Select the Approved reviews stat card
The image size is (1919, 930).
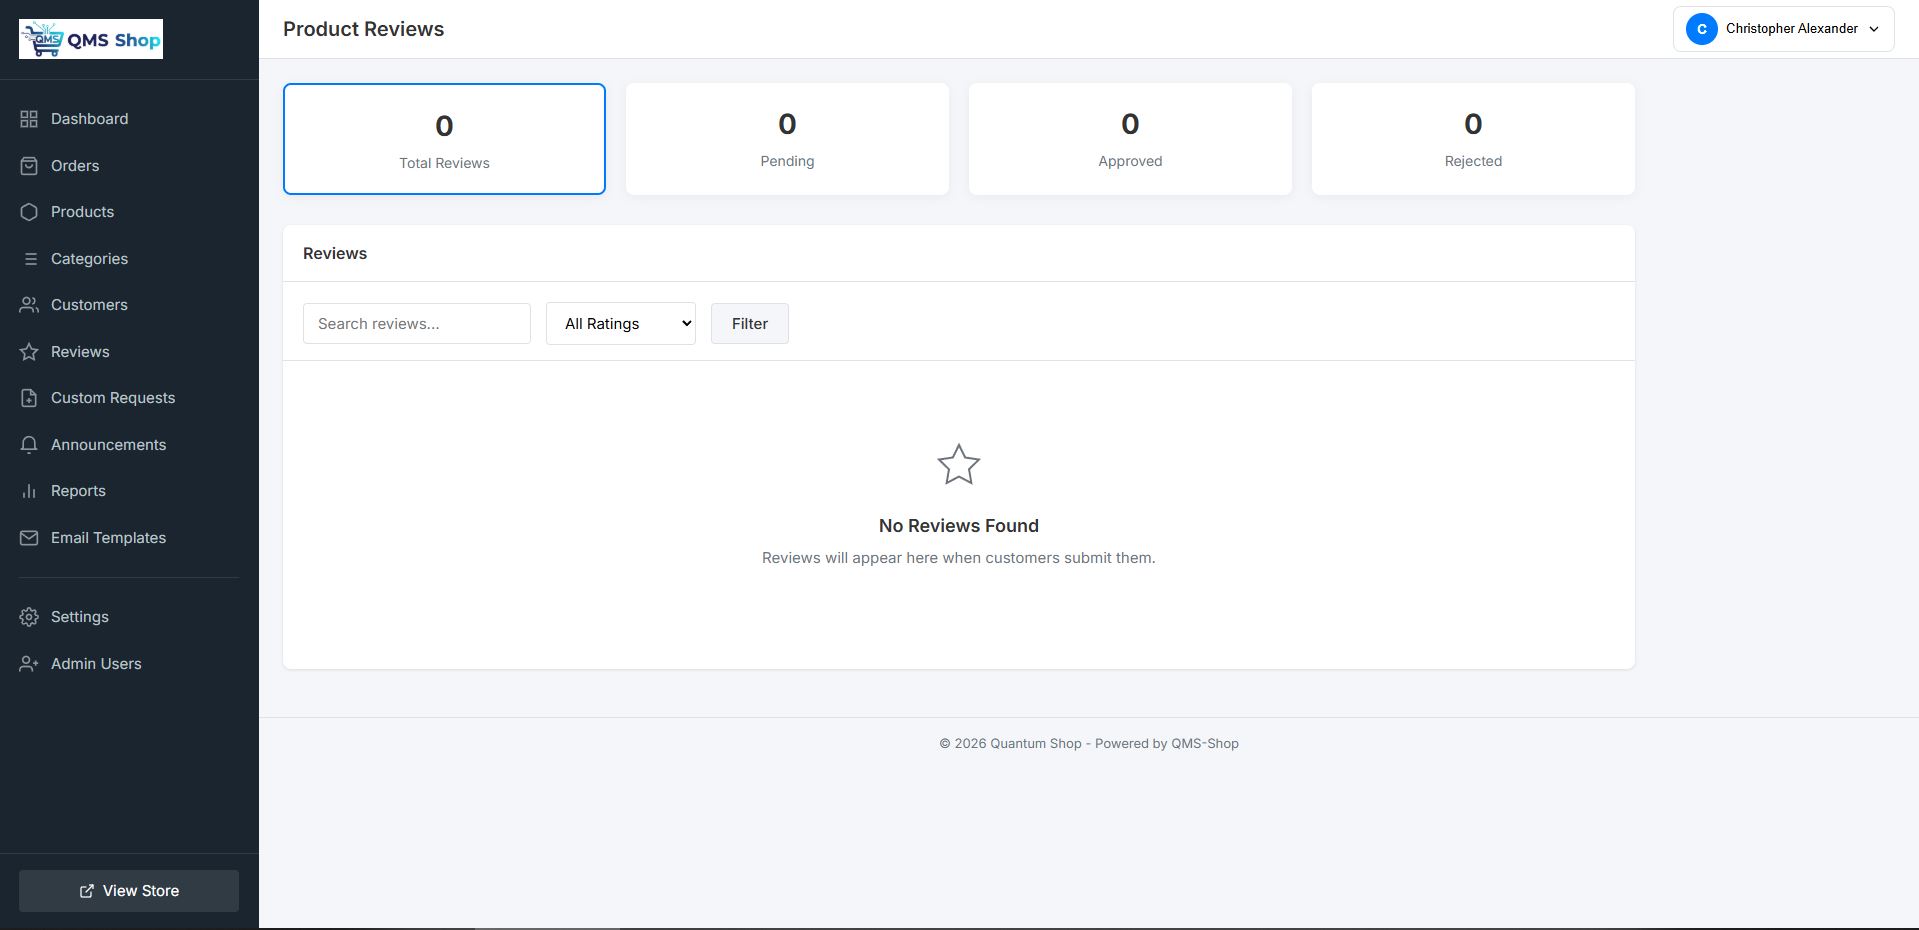1130,139
